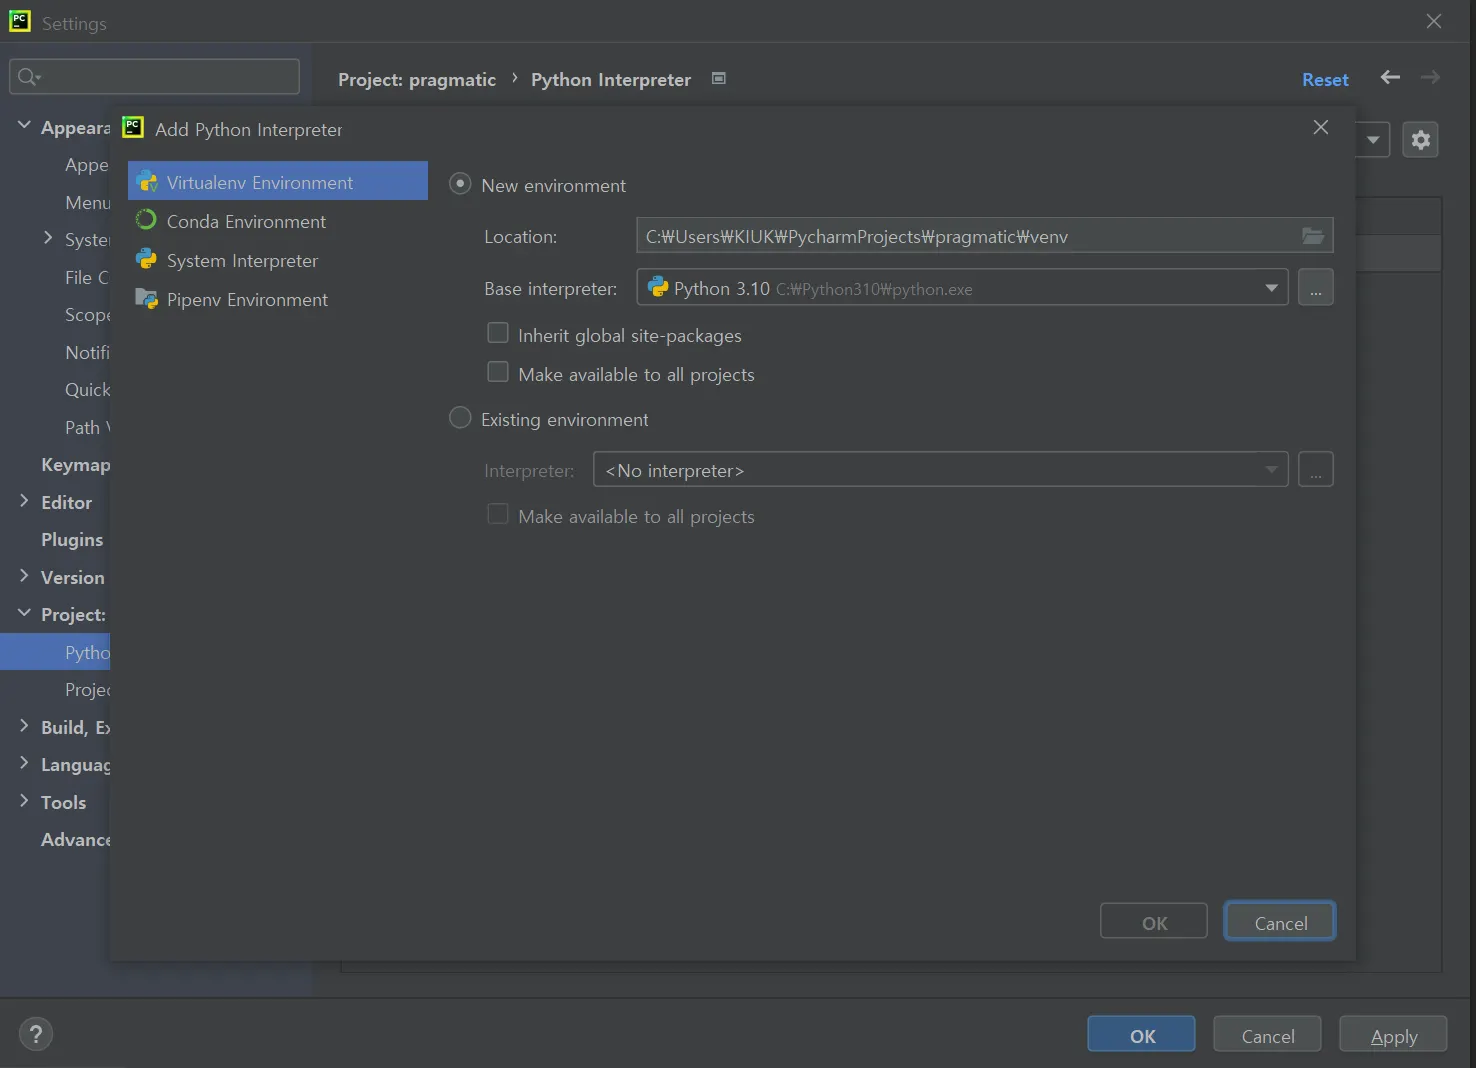
Task: Click the Conda Environment icon
Action: pos(146,220)
